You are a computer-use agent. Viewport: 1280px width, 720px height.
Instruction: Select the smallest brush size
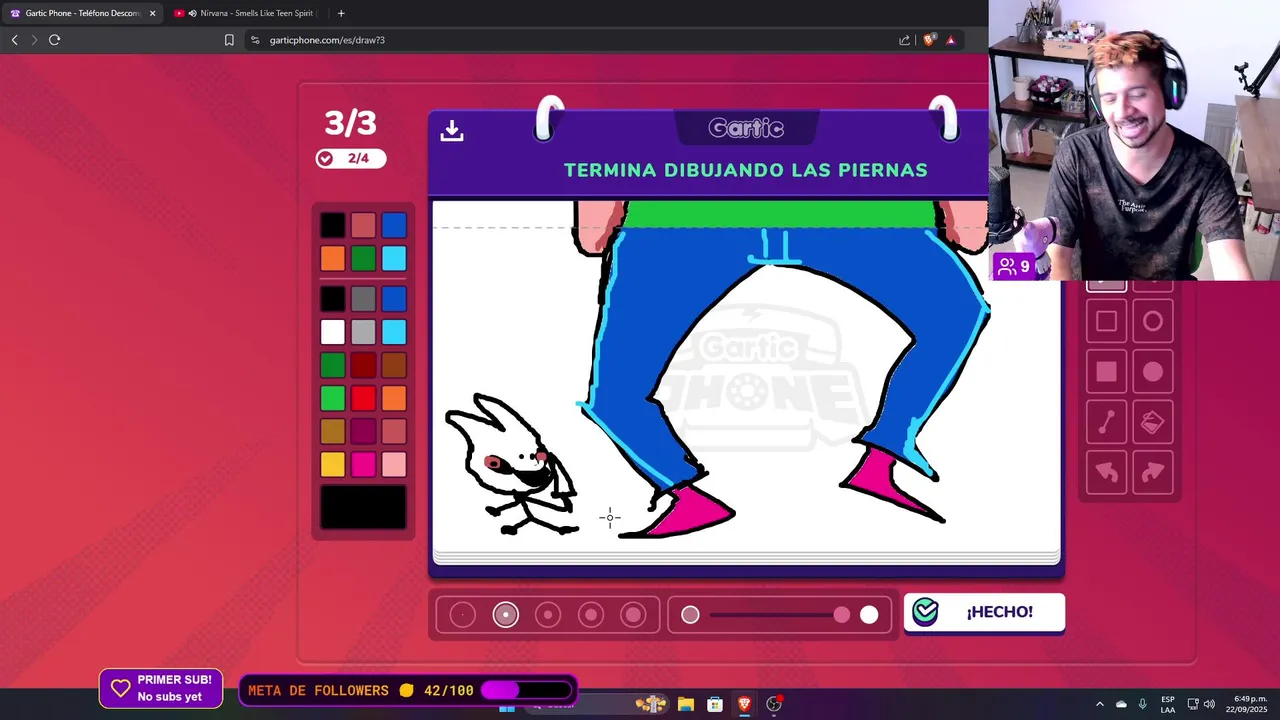[x=462, y=615]
